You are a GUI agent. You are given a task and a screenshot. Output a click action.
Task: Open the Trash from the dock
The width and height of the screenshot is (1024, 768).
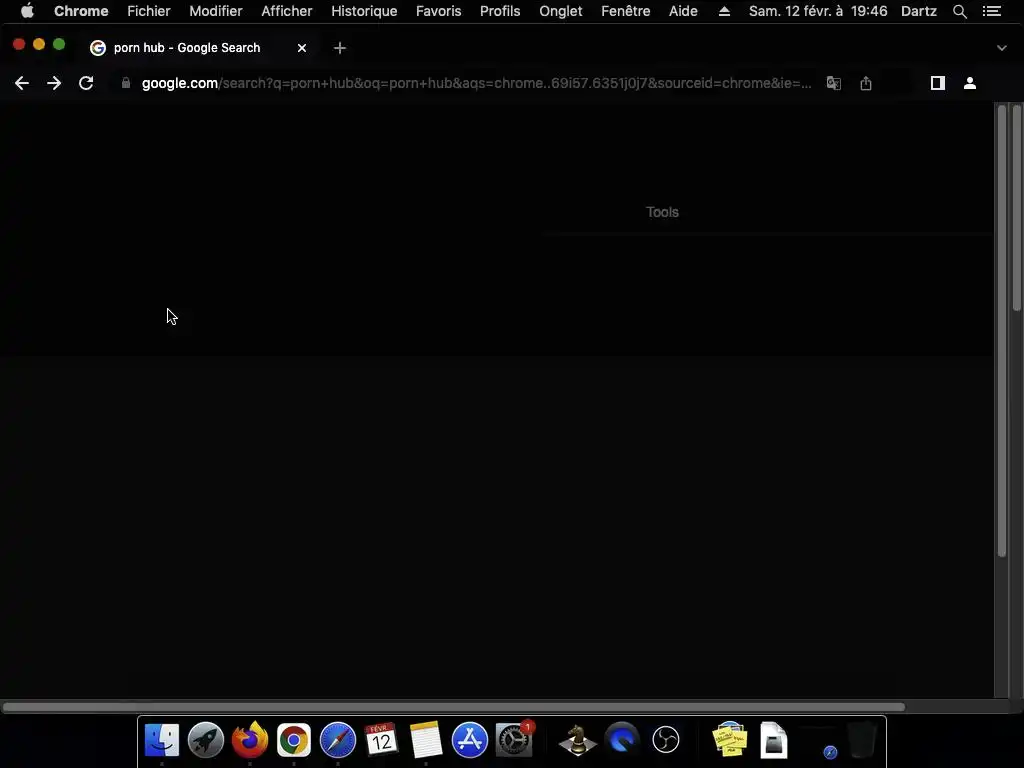[x=862, y=741]
